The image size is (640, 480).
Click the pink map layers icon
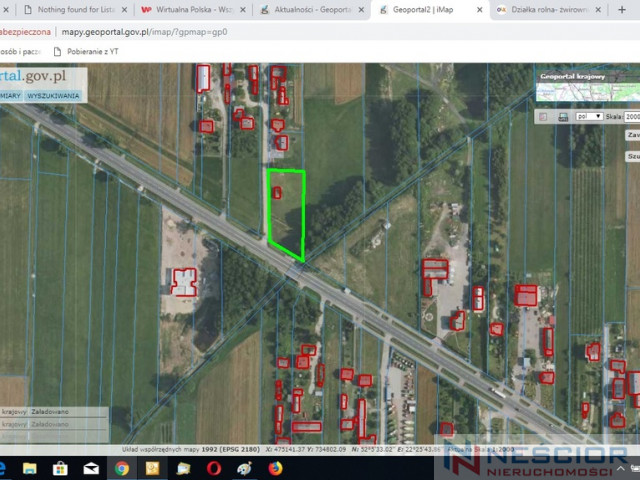click(543, 117)
